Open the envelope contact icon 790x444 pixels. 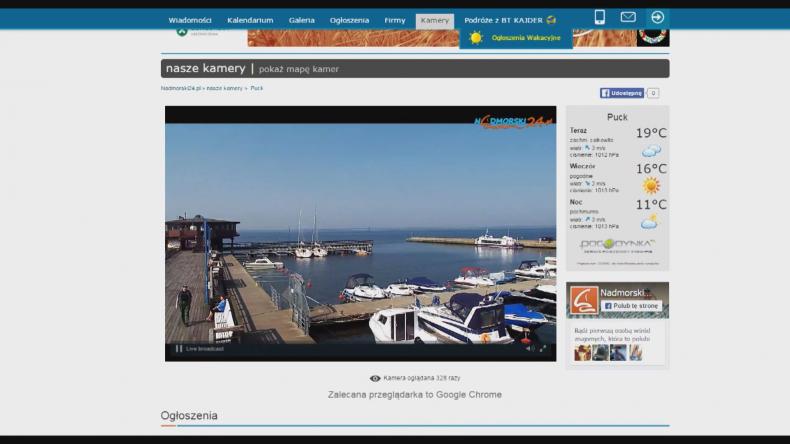click(x=628, y=17)
